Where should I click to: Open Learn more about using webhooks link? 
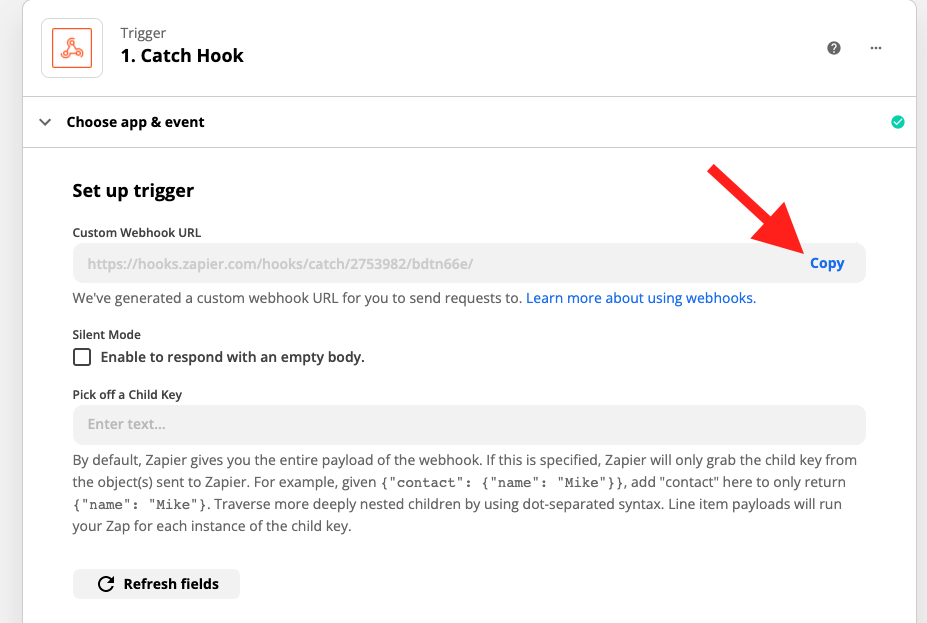[x=641, y=298]
